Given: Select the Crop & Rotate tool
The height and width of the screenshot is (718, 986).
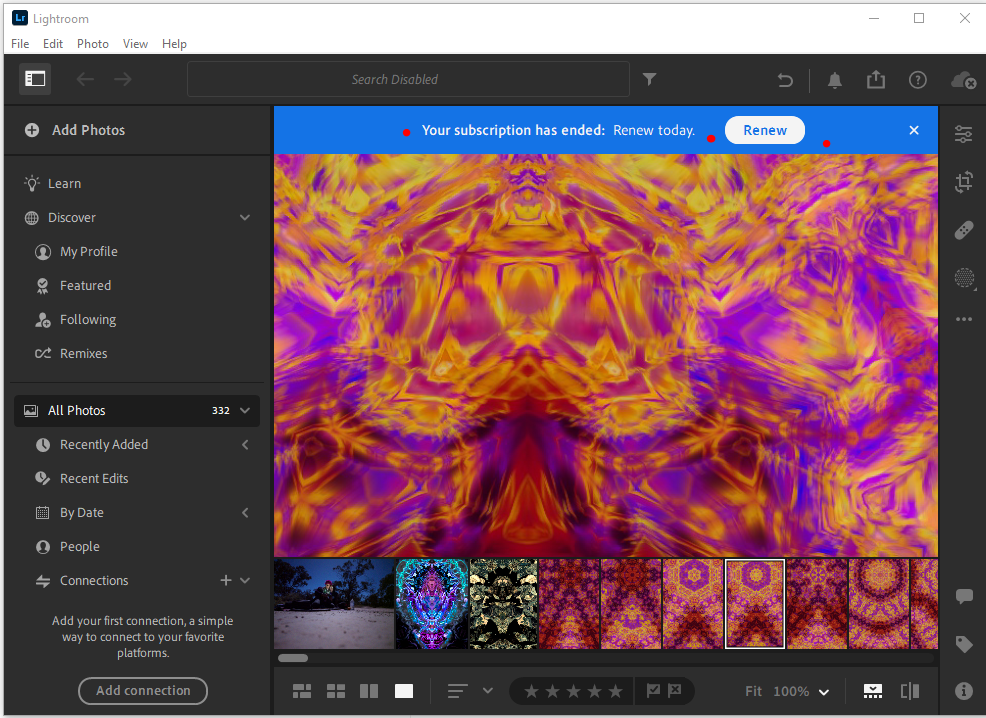Looking at the screenshot, I should click(x=963, y=182).
